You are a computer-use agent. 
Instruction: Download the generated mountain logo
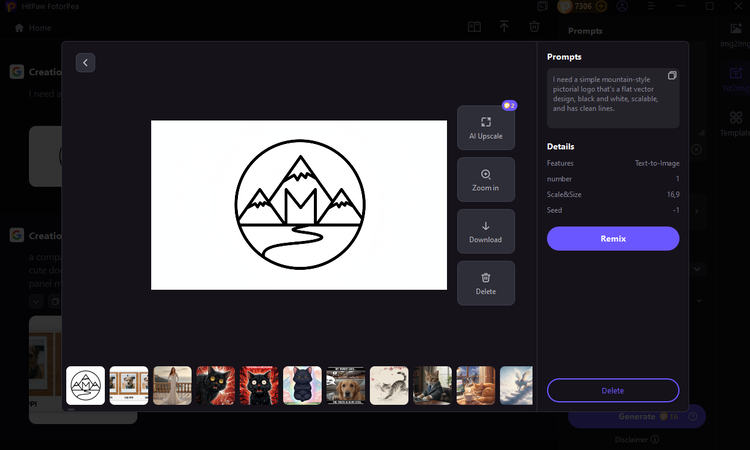click(x=485, y=231)
